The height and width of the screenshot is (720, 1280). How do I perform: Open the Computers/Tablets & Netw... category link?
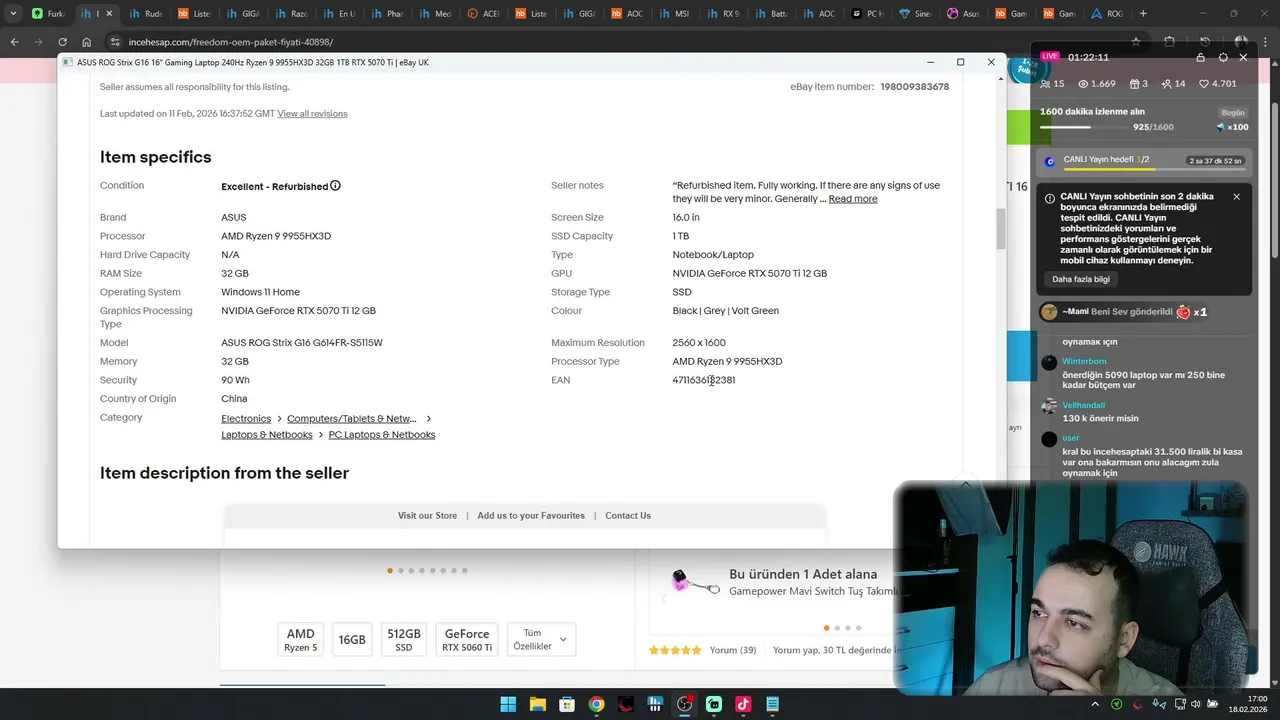pyautogui.click(x=351, y=419)
